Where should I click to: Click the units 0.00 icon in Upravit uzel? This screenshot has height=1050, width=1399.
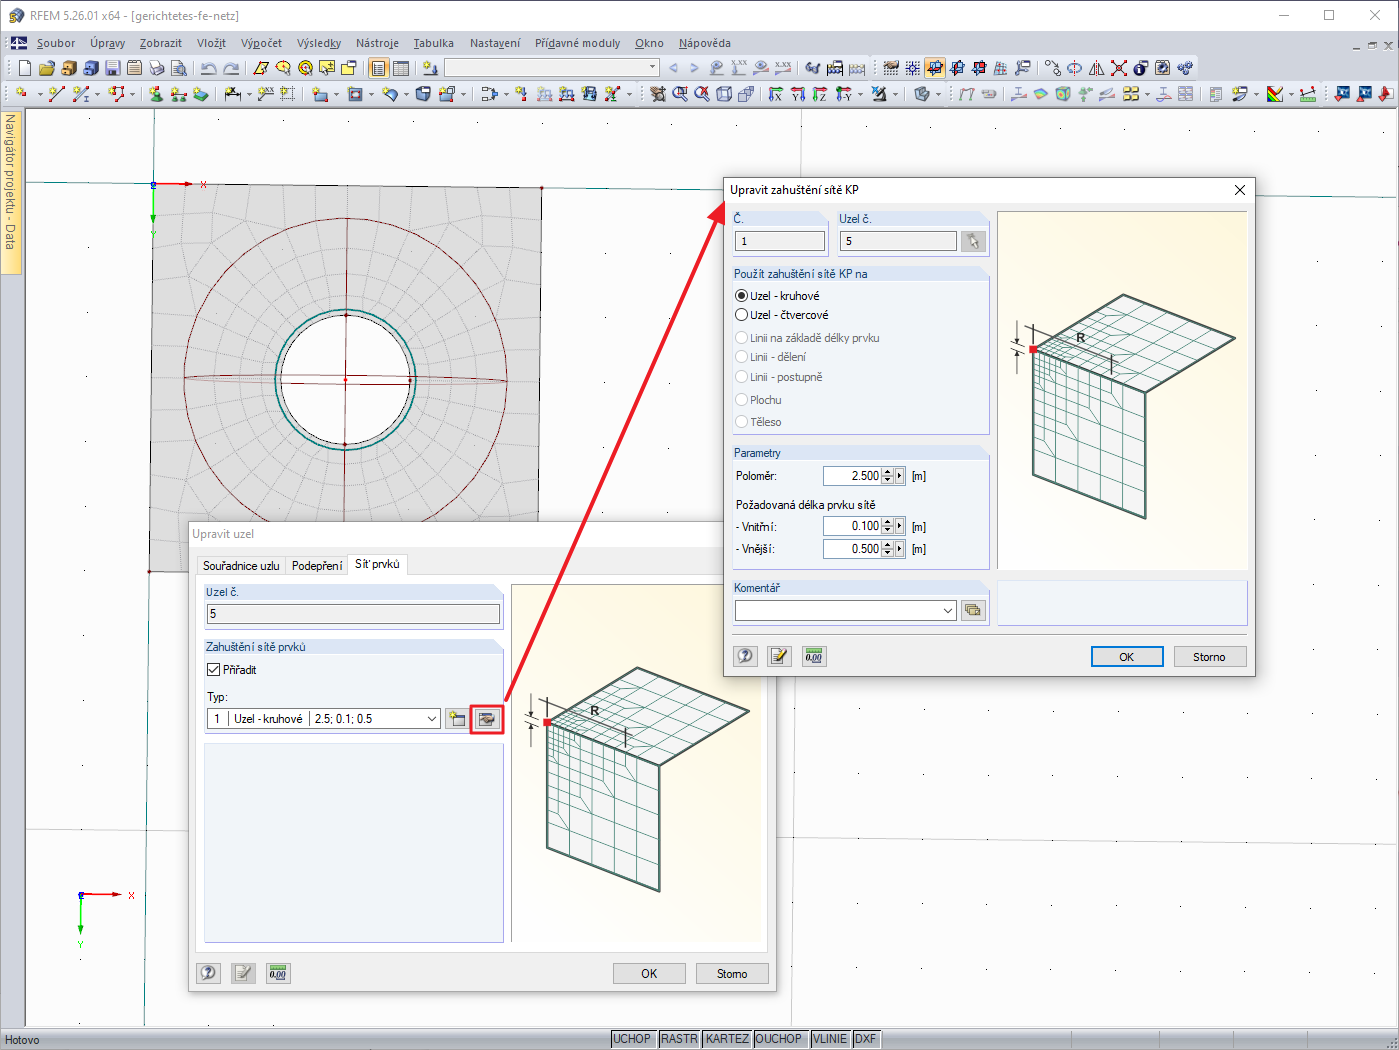[278, 973]
